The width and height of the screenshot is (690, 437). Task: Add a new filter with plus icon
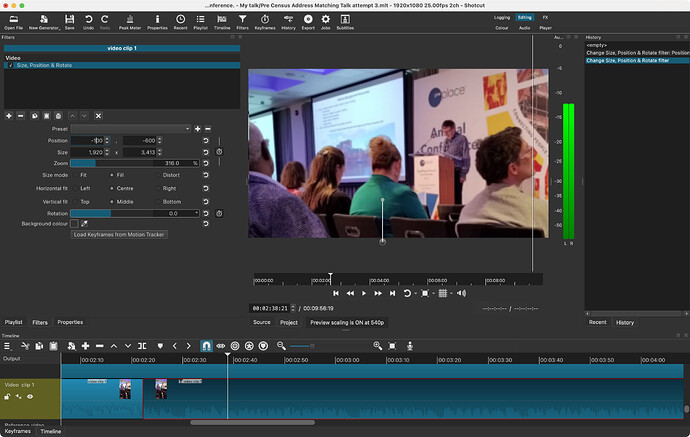coord(8,116)
